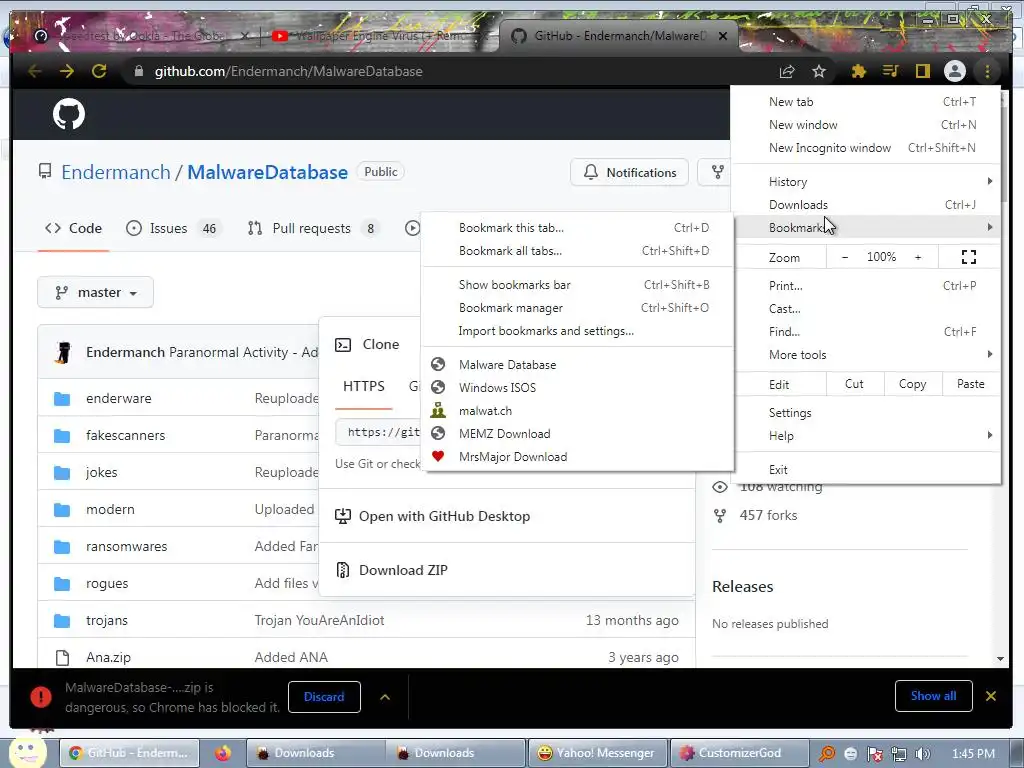Click the Actions play icon tab
This screenshot has height=768, width=1024.
(x=412, y=228)
